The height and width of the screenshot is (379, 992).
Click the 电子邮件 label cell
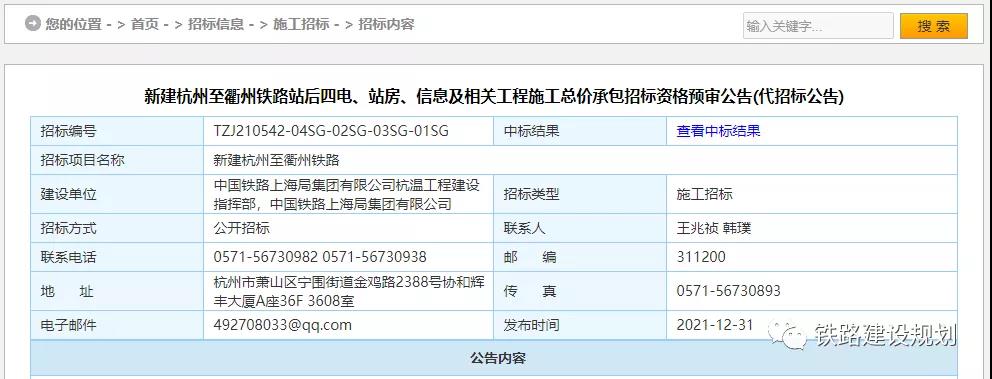click(x=117, y=325)
